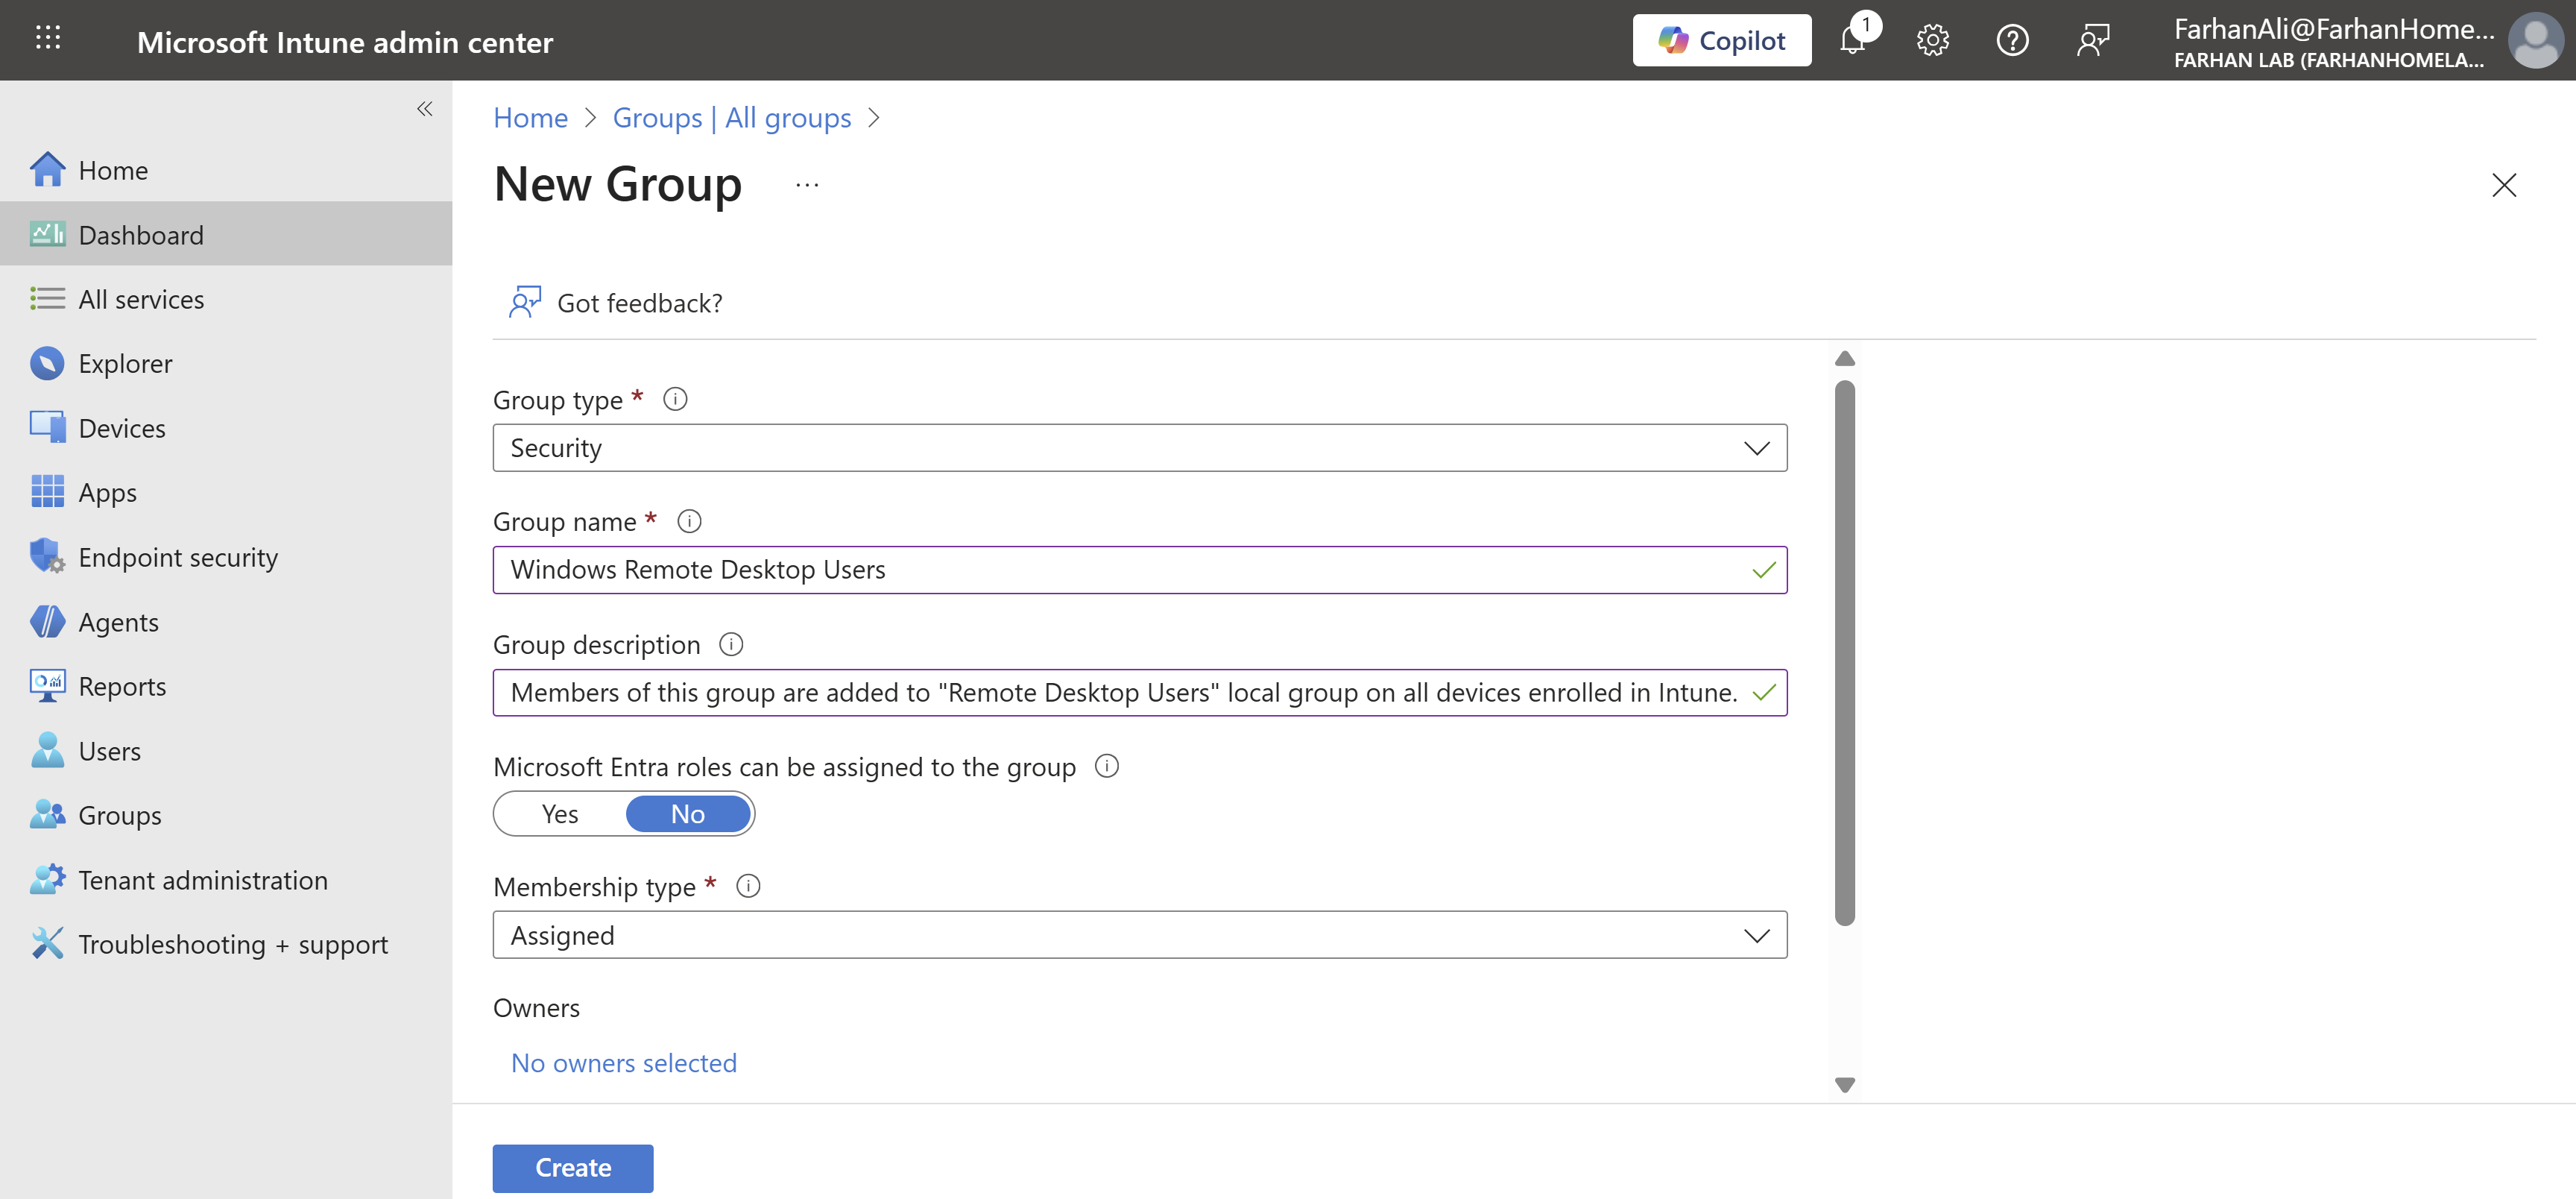Open the Membership type dropdown
2576x1199 pixels.
click(x=1139, y=935)
